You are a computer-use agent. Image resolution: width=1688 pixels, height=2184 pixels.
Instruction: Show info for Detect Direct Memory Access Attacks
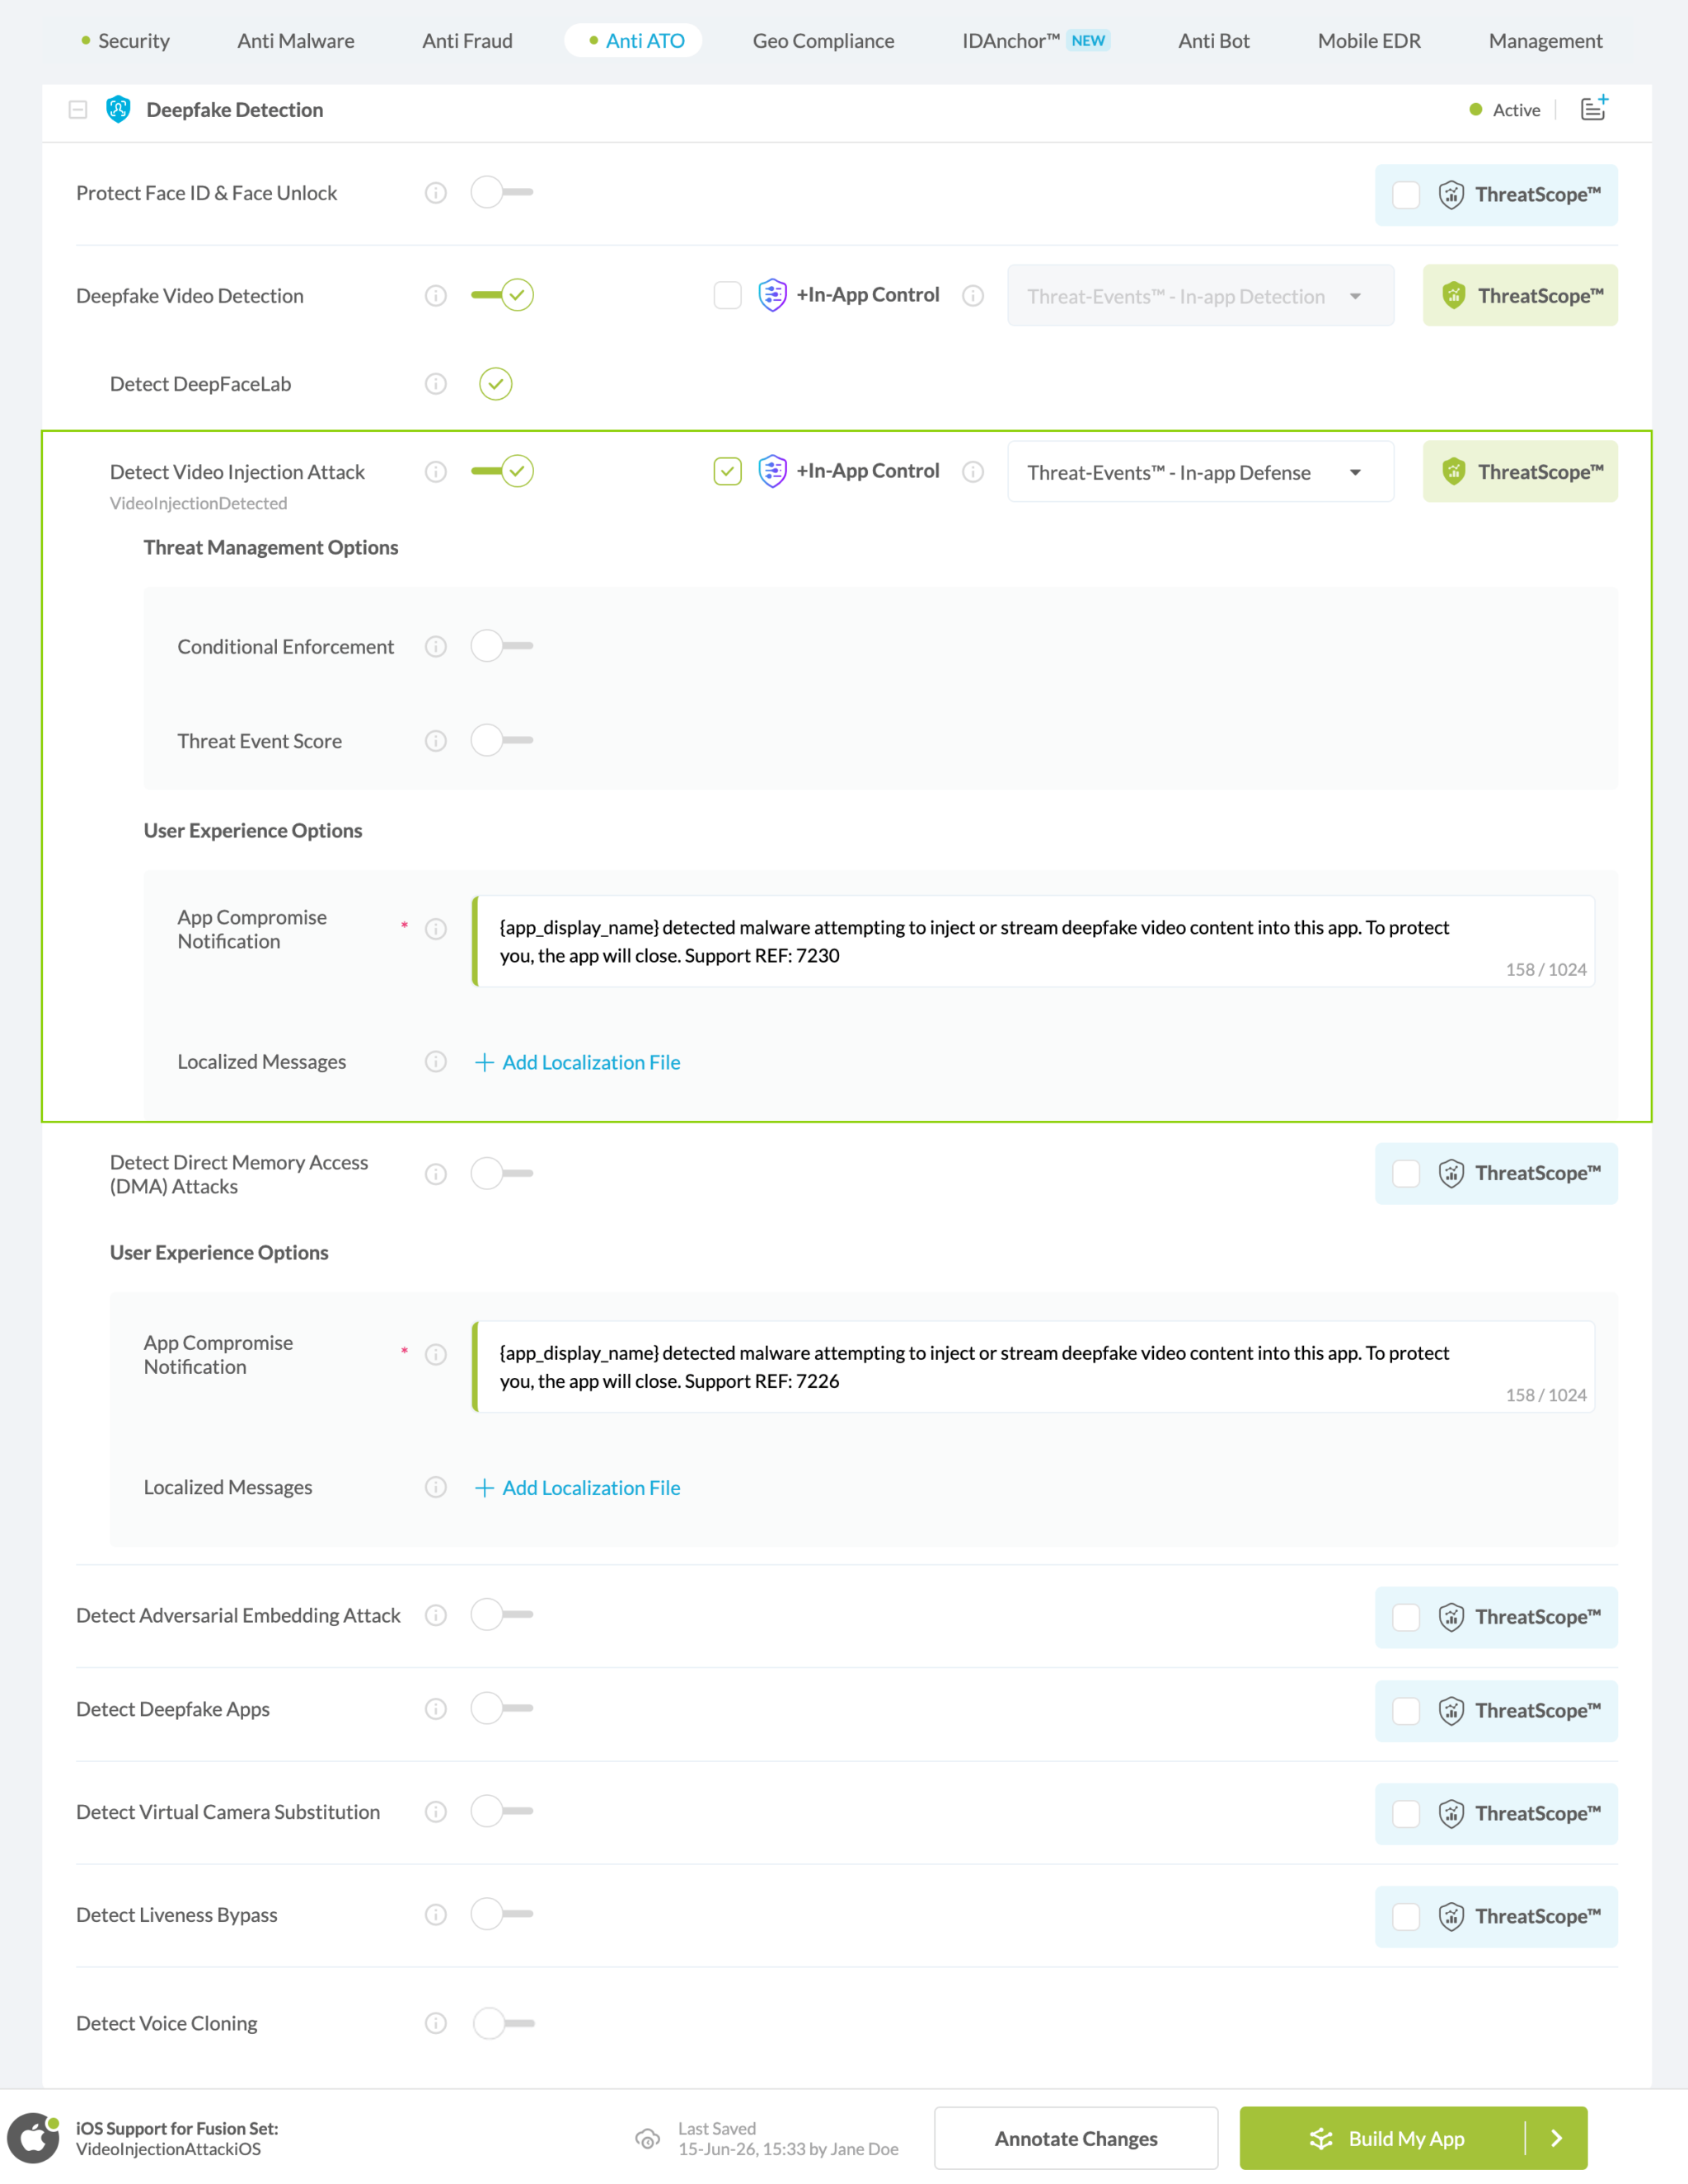(436, 1174)
